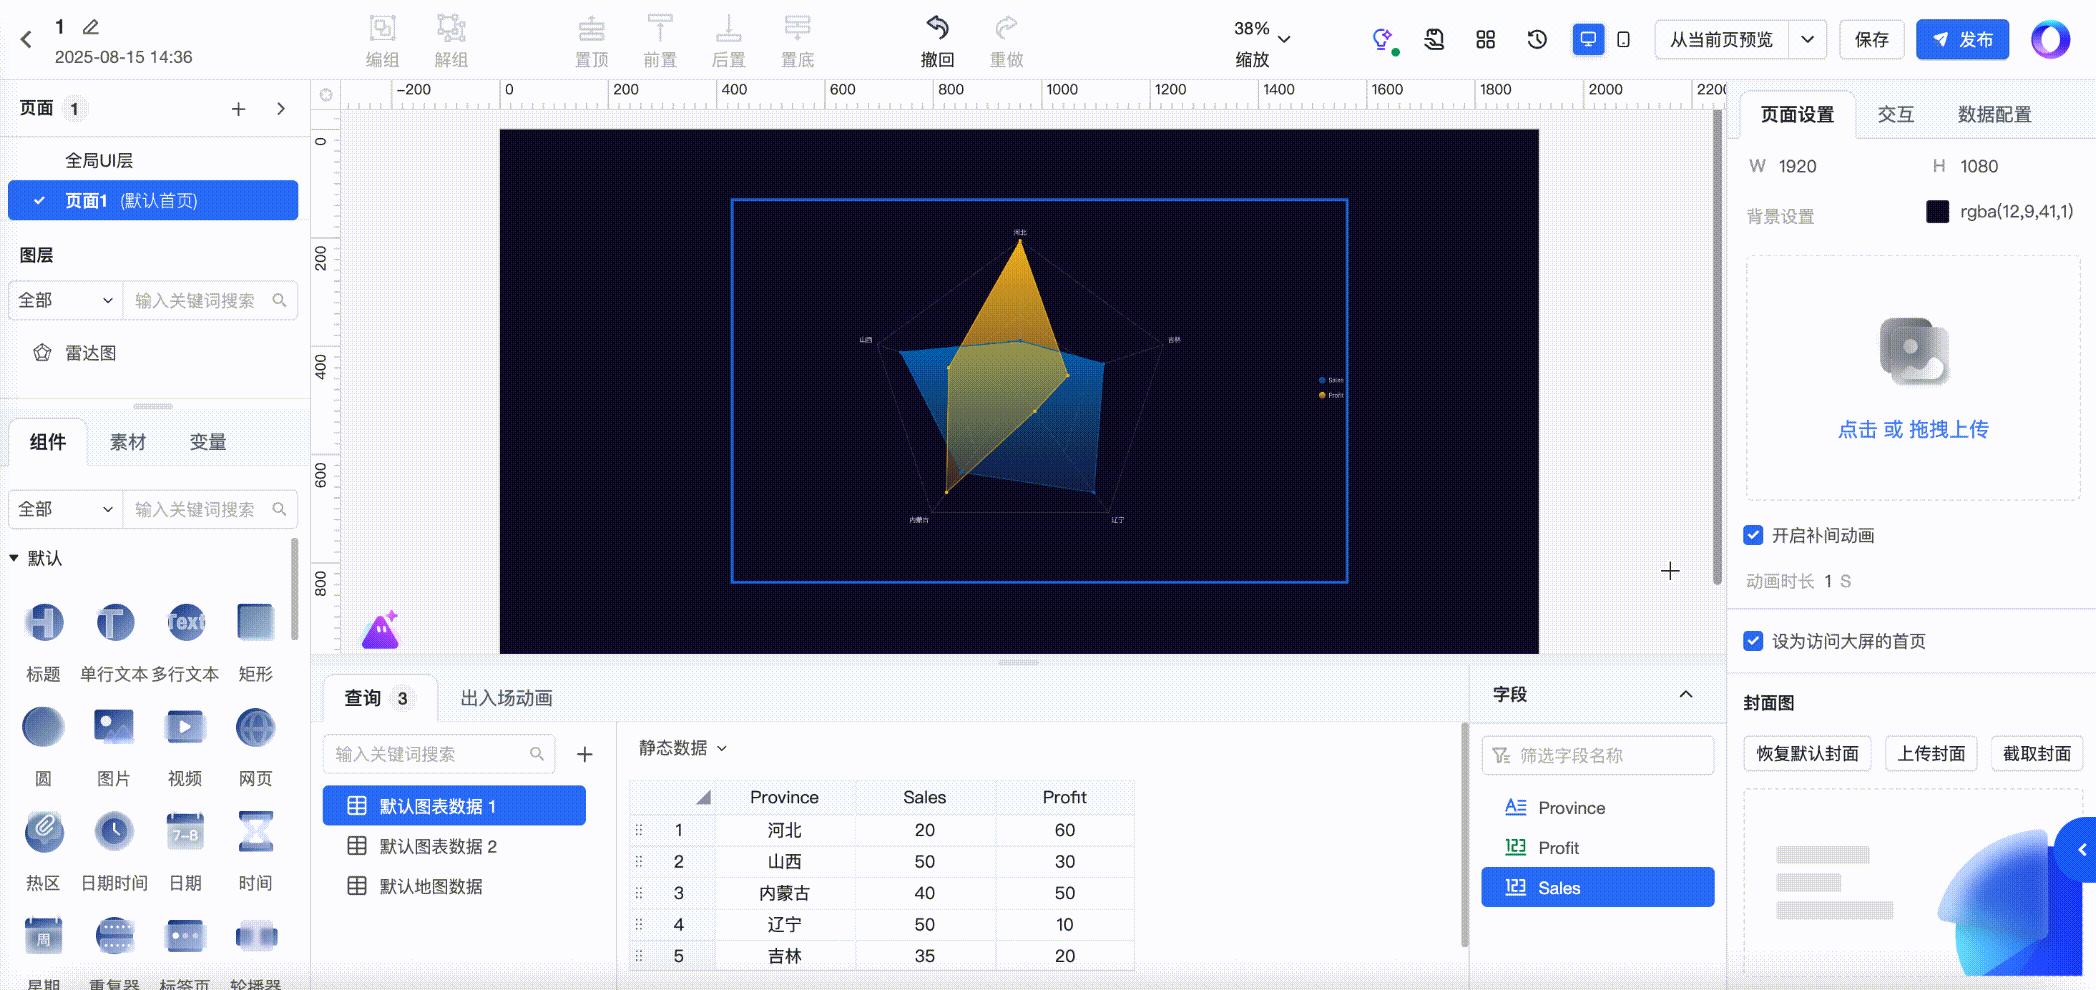Open the 素材 tab
The image size is (2096, 990).
pos(128,442)
